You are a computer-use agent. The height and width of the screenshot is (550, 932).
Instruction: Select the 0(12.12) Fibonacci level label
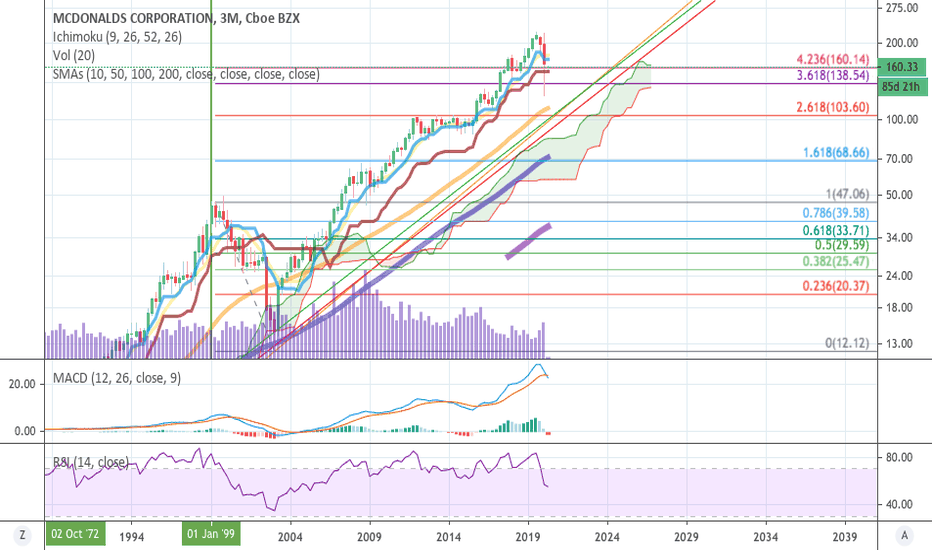[847, 343]
